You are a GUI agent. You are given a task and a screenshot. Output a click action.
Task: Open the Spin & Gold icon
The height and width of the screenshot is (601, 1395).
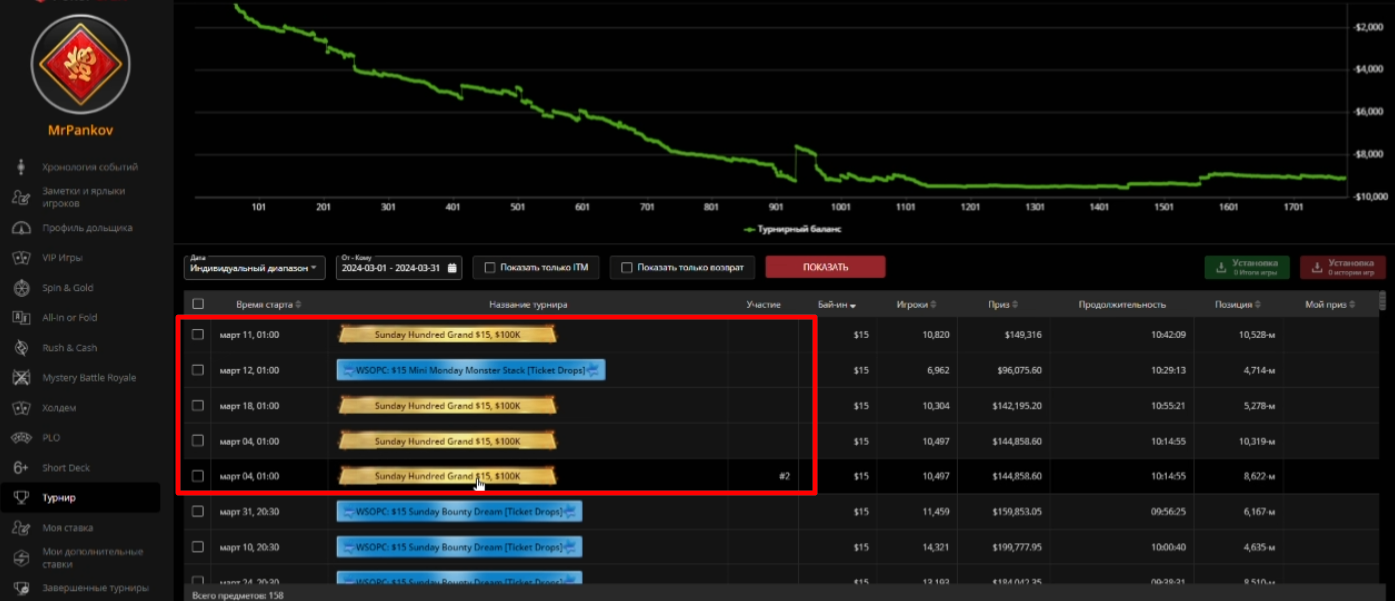point(21,287)
